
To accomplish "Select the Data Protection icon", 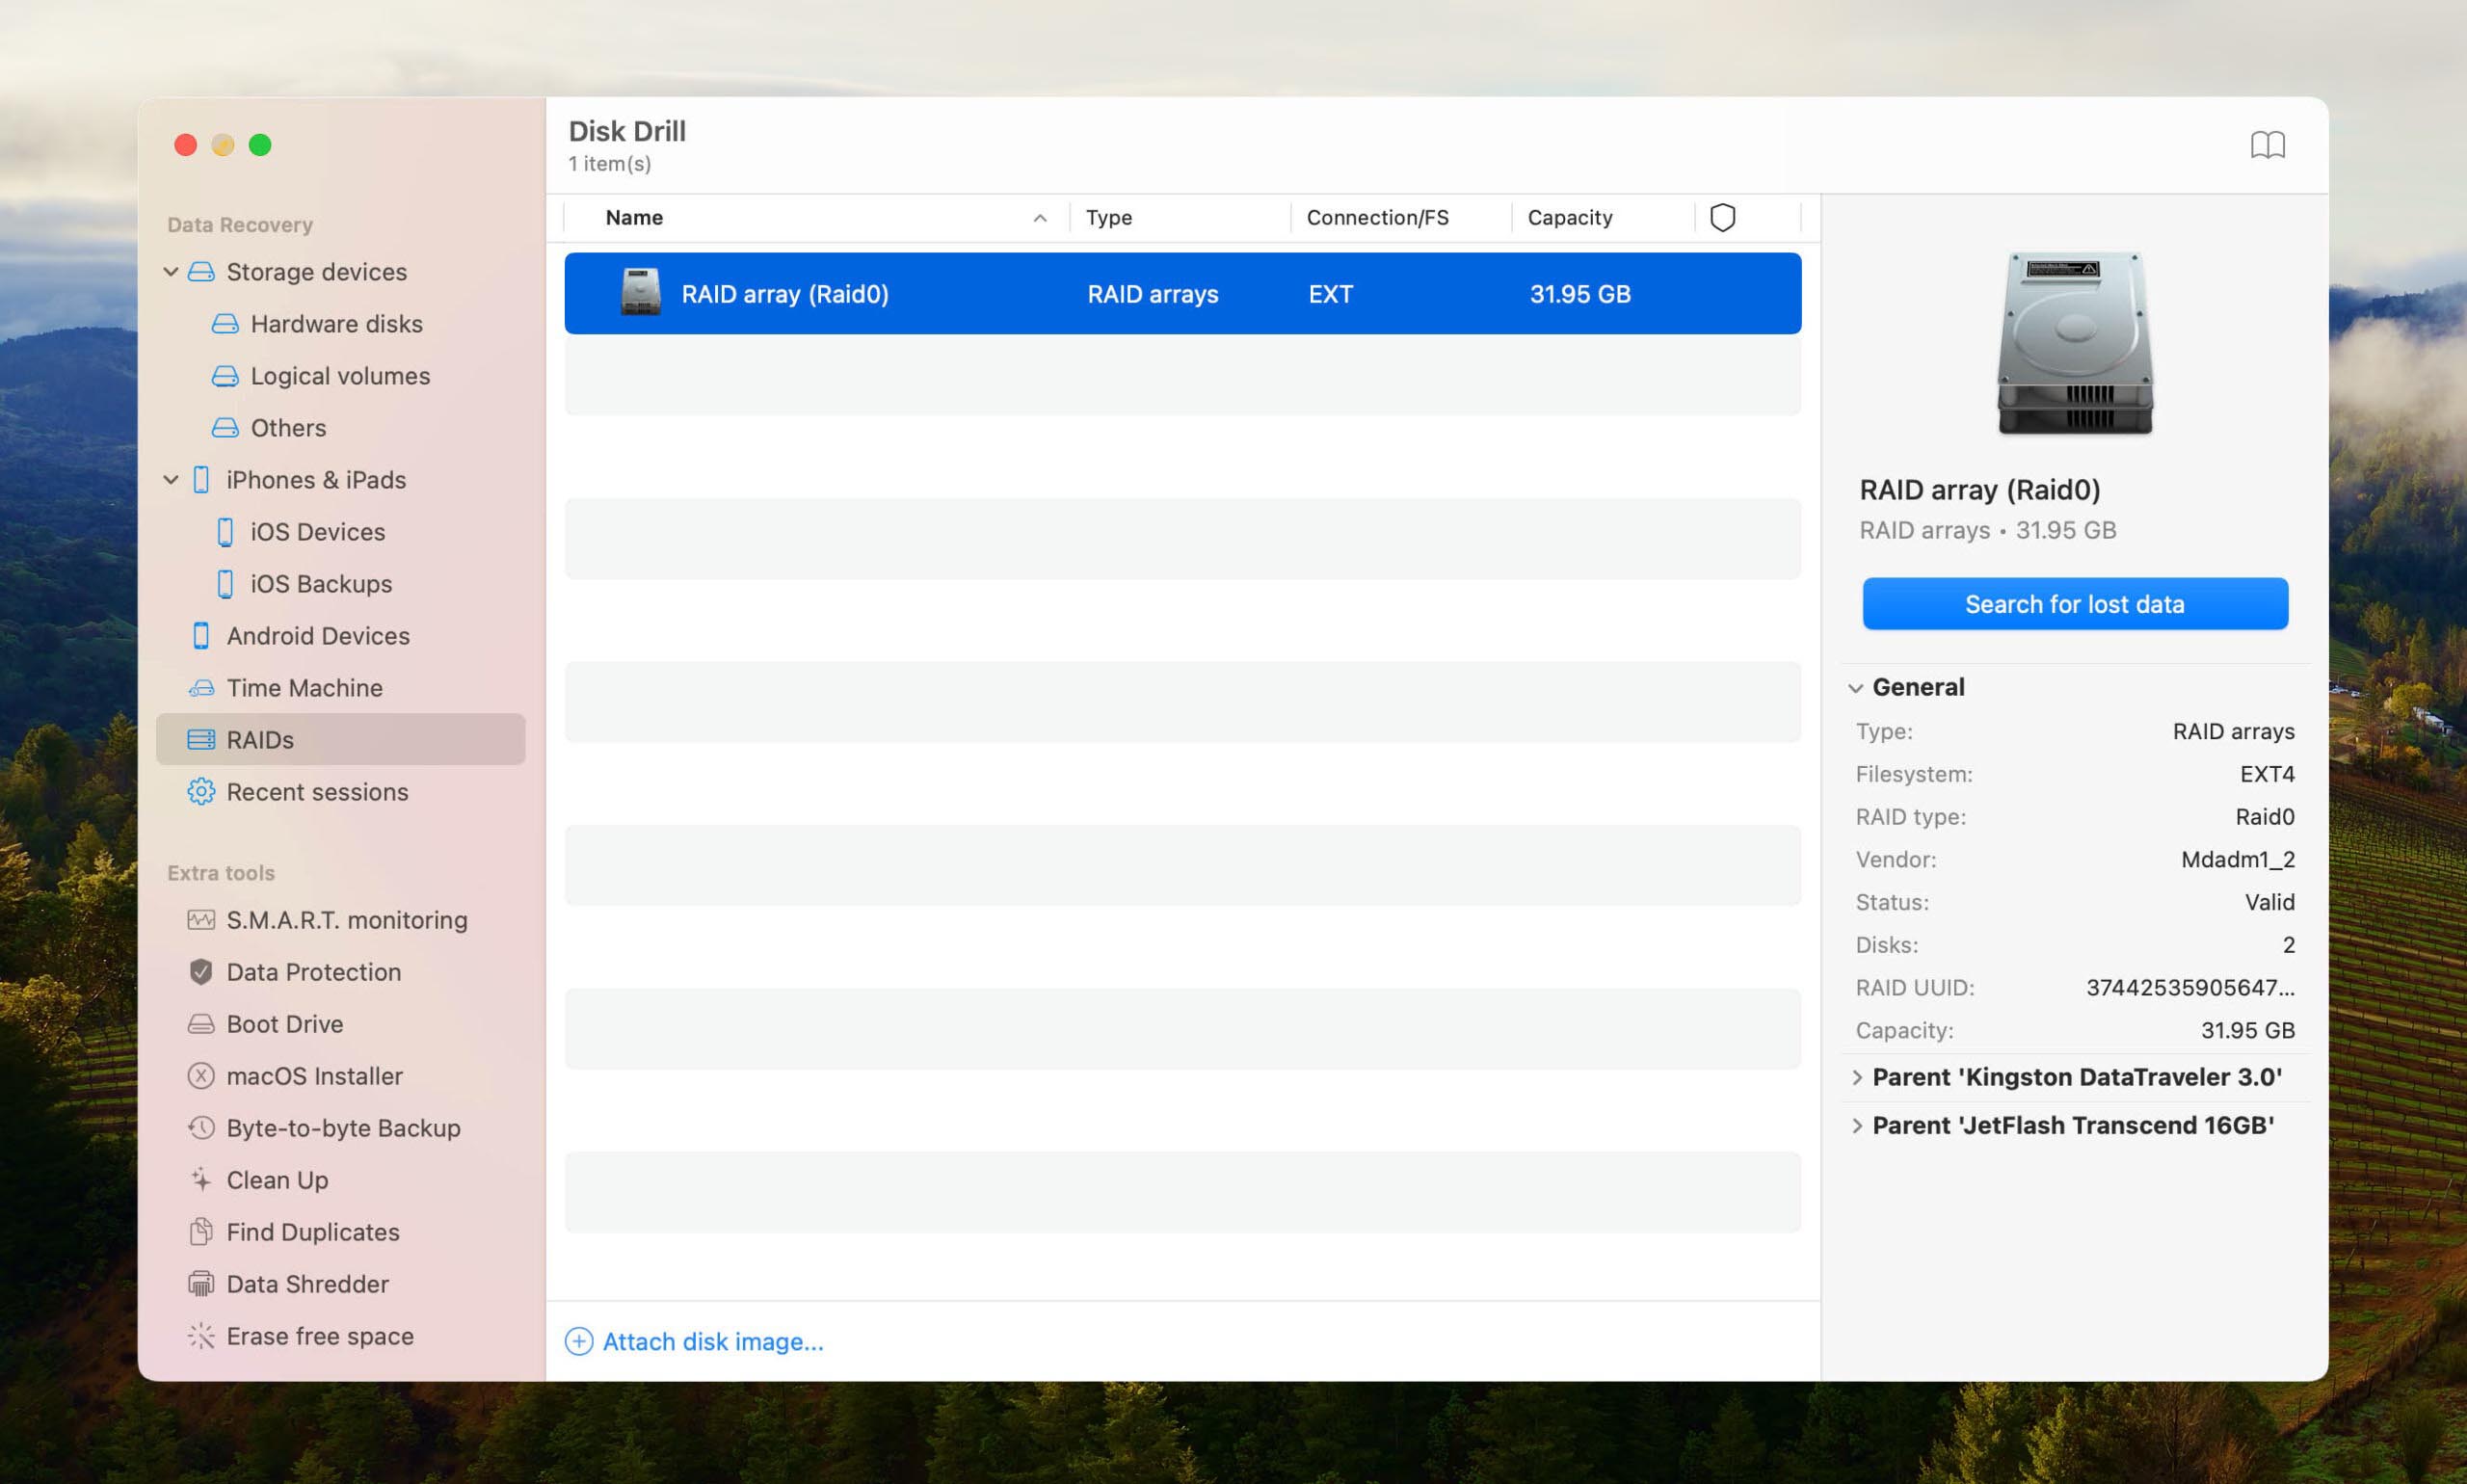I will (x=199, y=971).
